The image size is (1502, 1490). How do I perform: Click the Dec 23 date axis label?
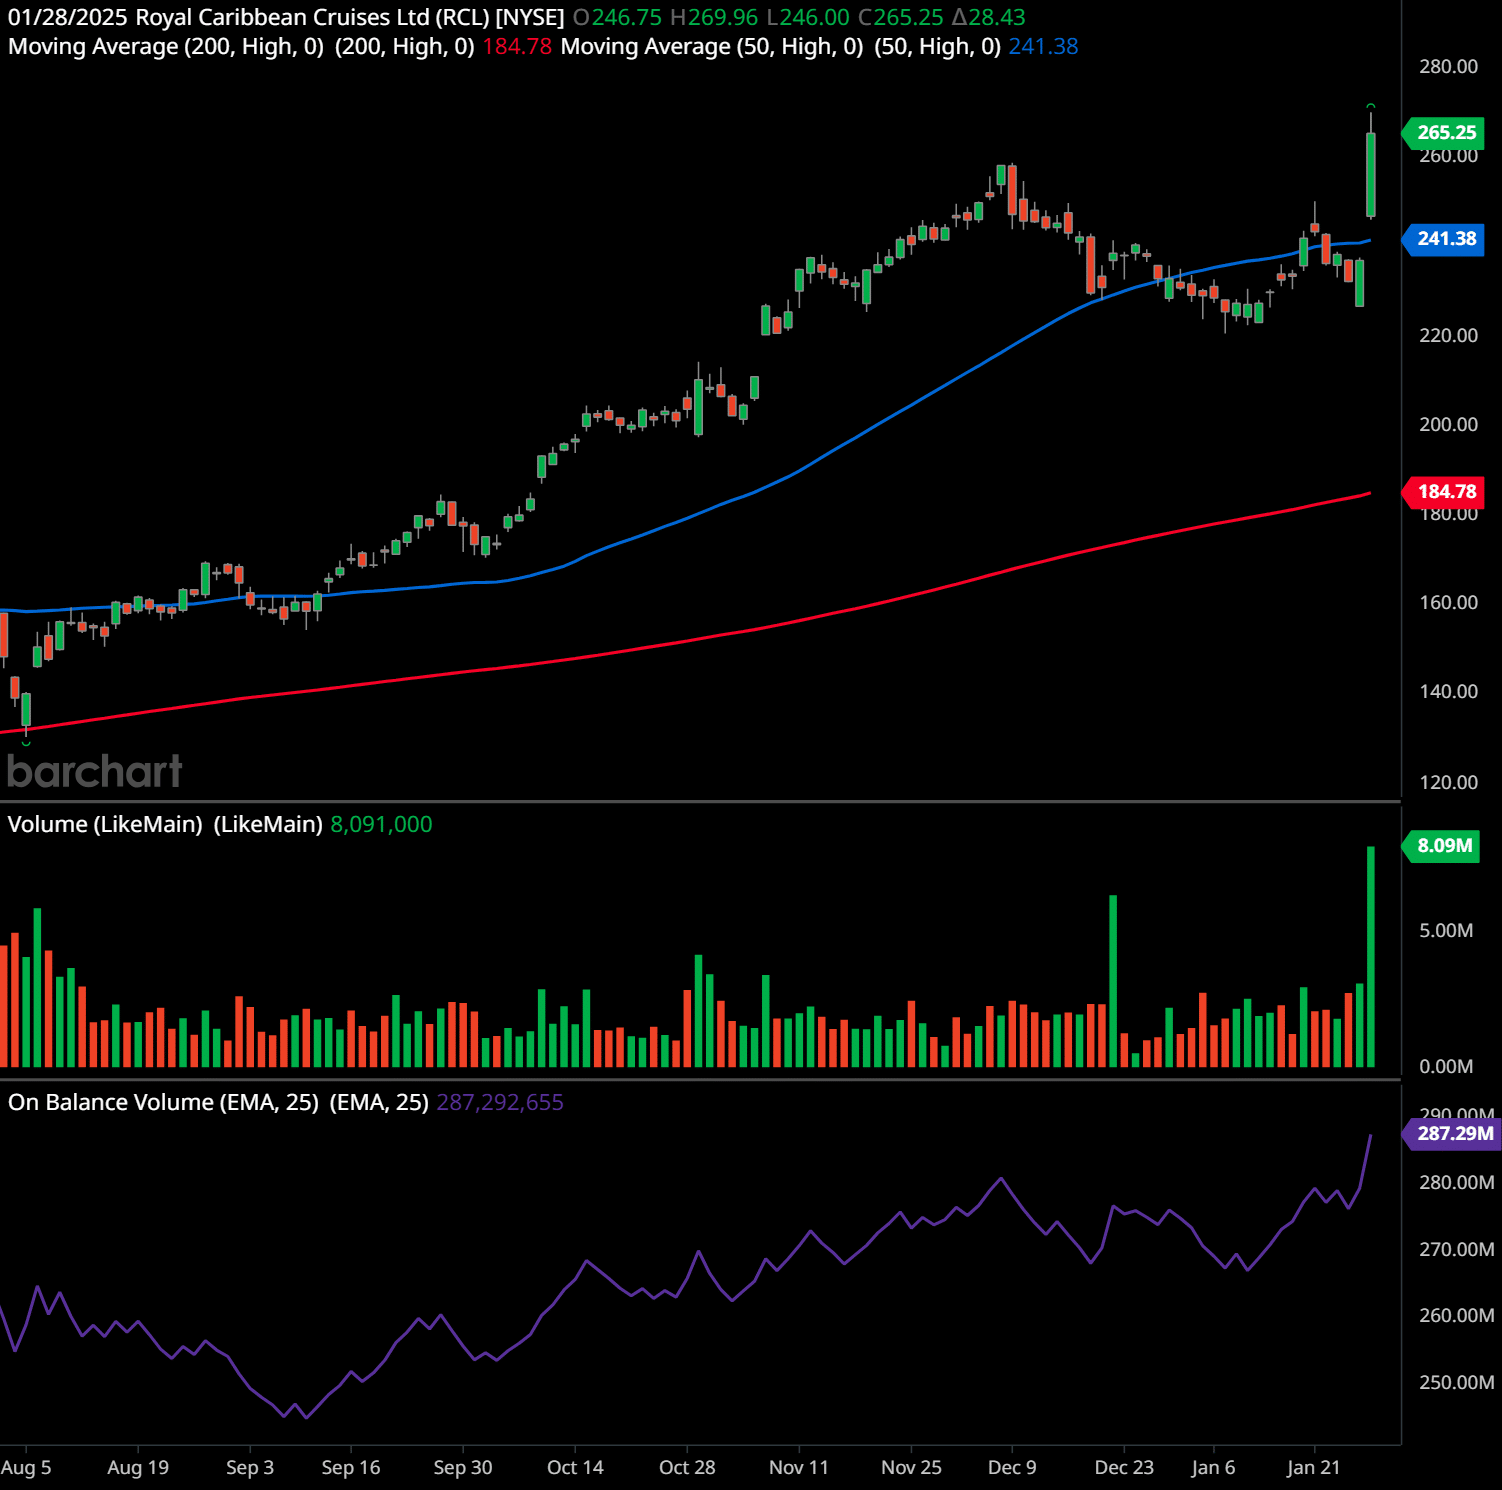[x=1124, y=1468]
